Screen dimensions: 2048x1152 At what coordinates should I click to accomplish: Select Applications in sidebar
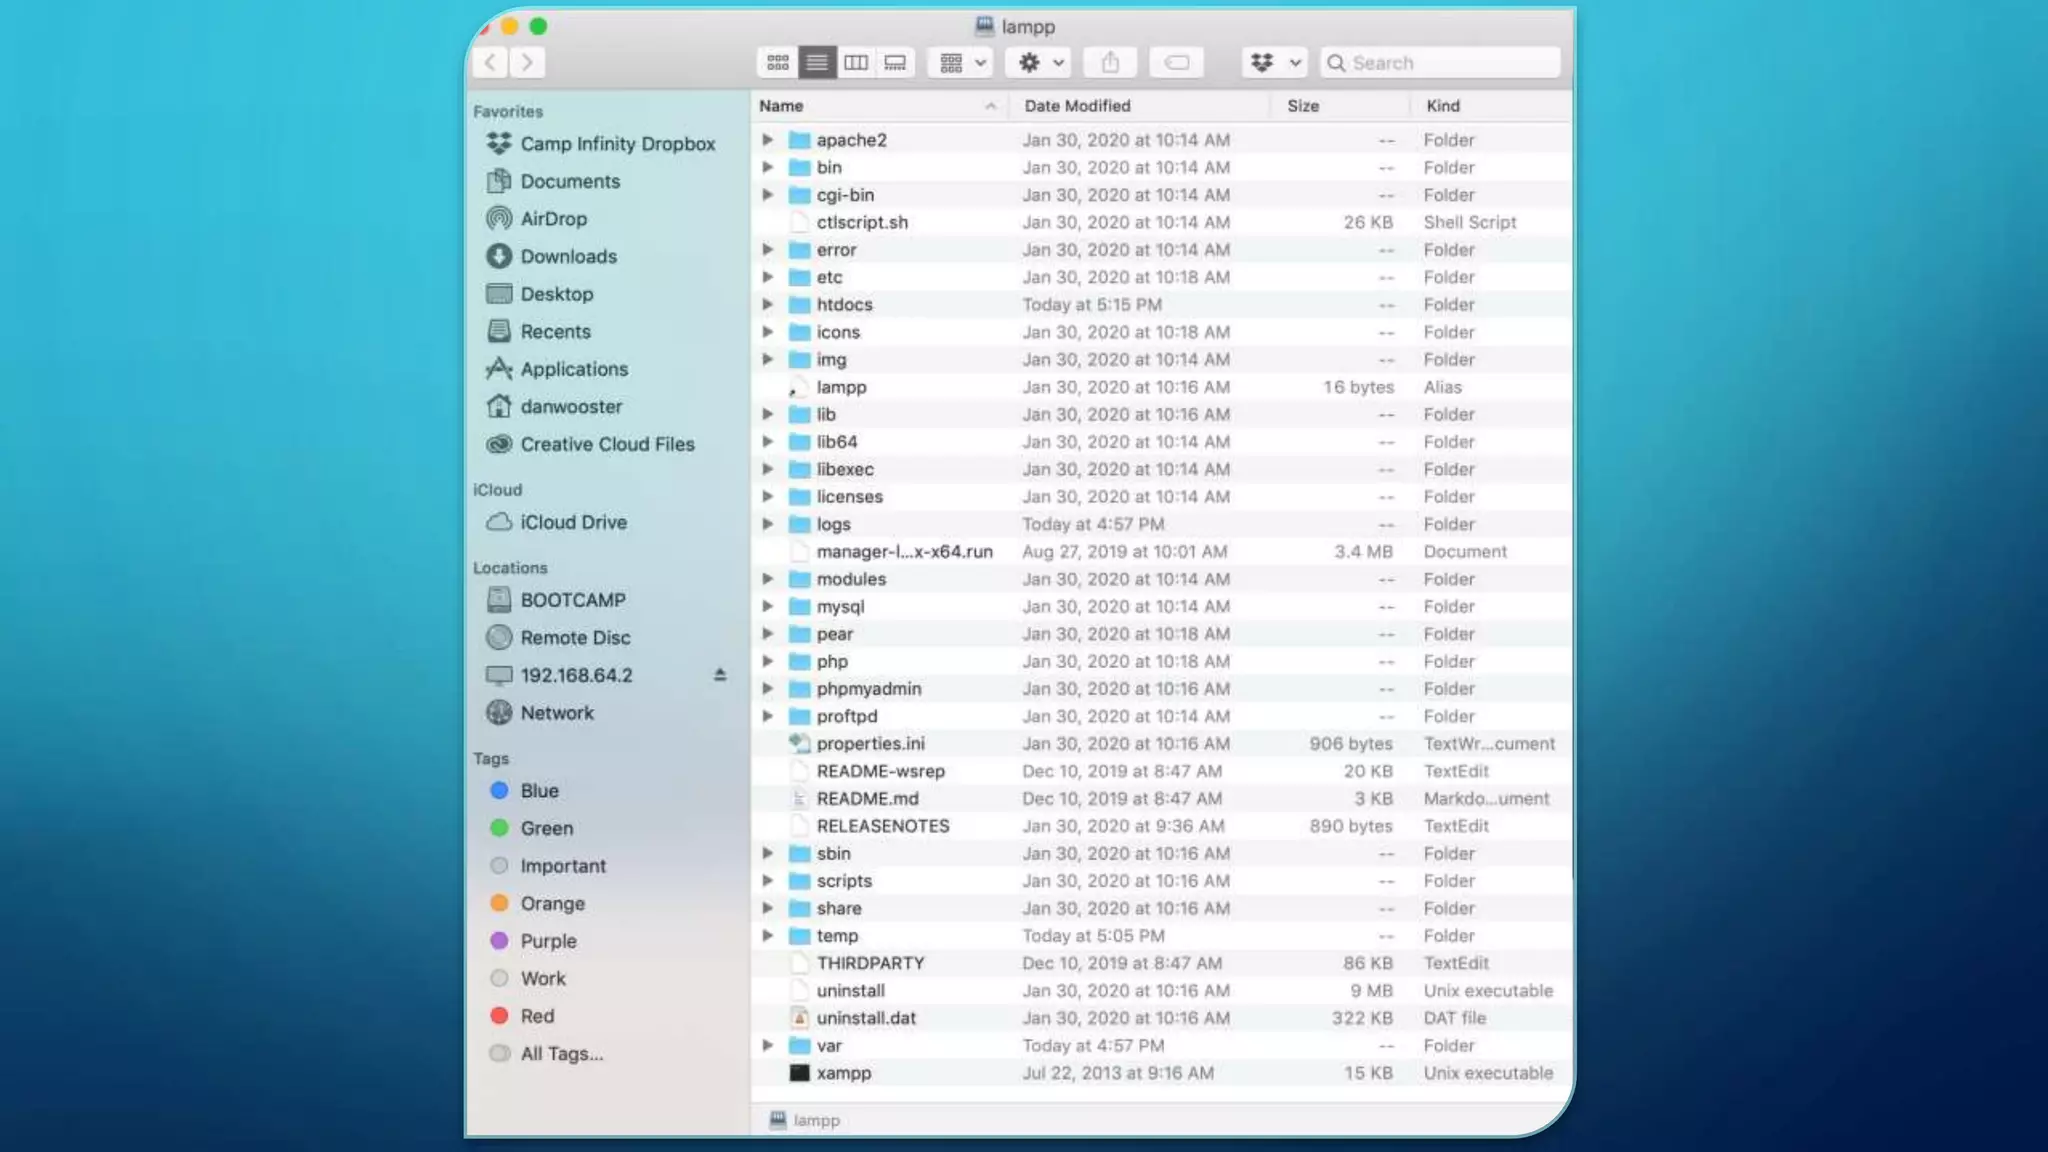click(x=573, y=369)
